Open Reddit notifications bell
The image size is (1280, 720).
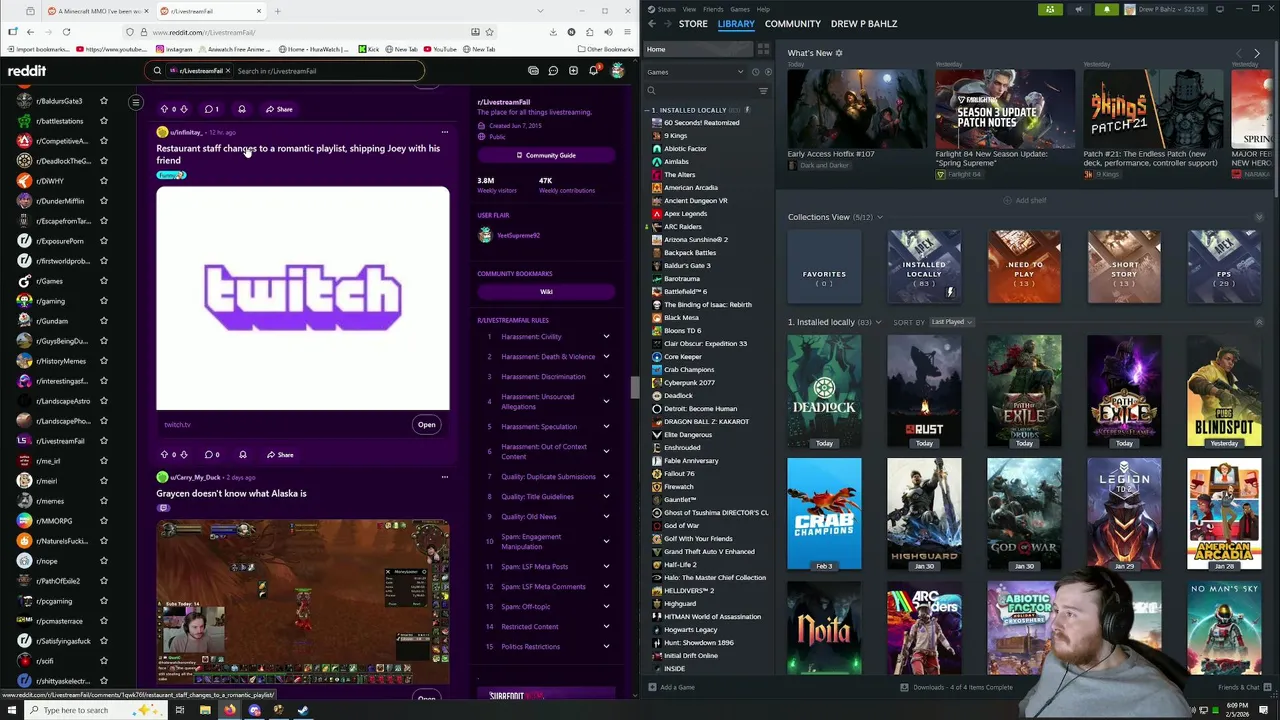[x=593, y=71]
